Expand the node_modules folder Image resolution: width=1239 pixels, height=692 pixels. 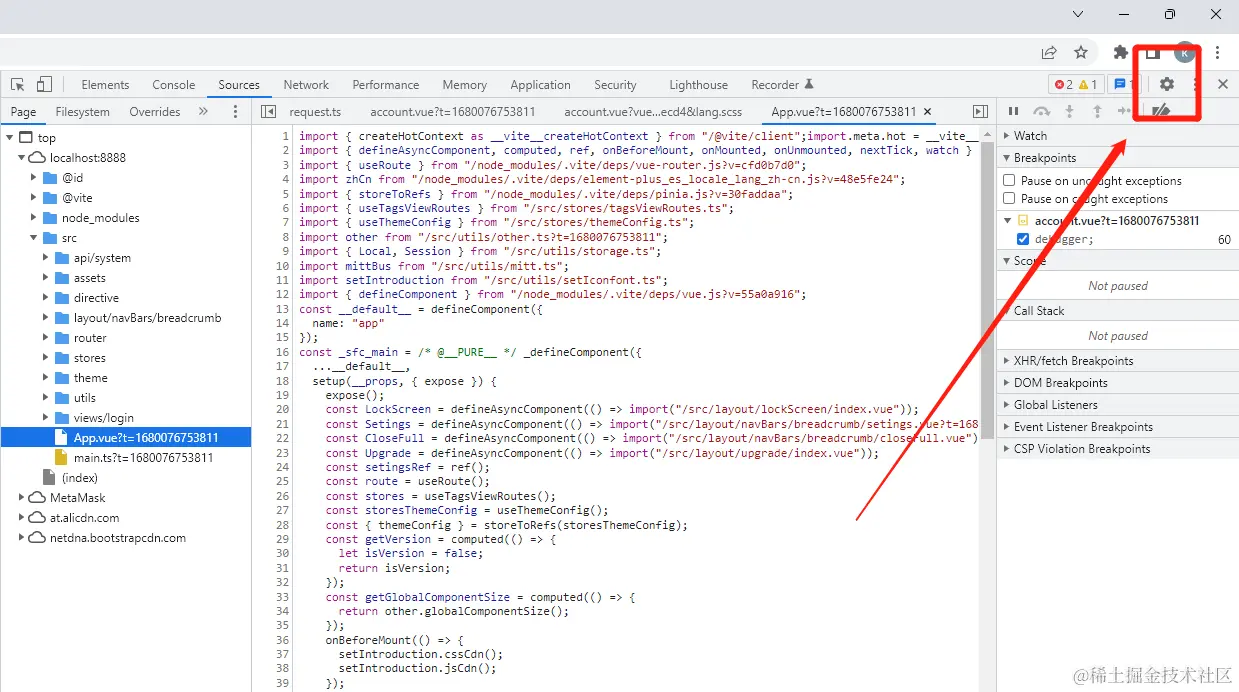click(x=34, y=218)
